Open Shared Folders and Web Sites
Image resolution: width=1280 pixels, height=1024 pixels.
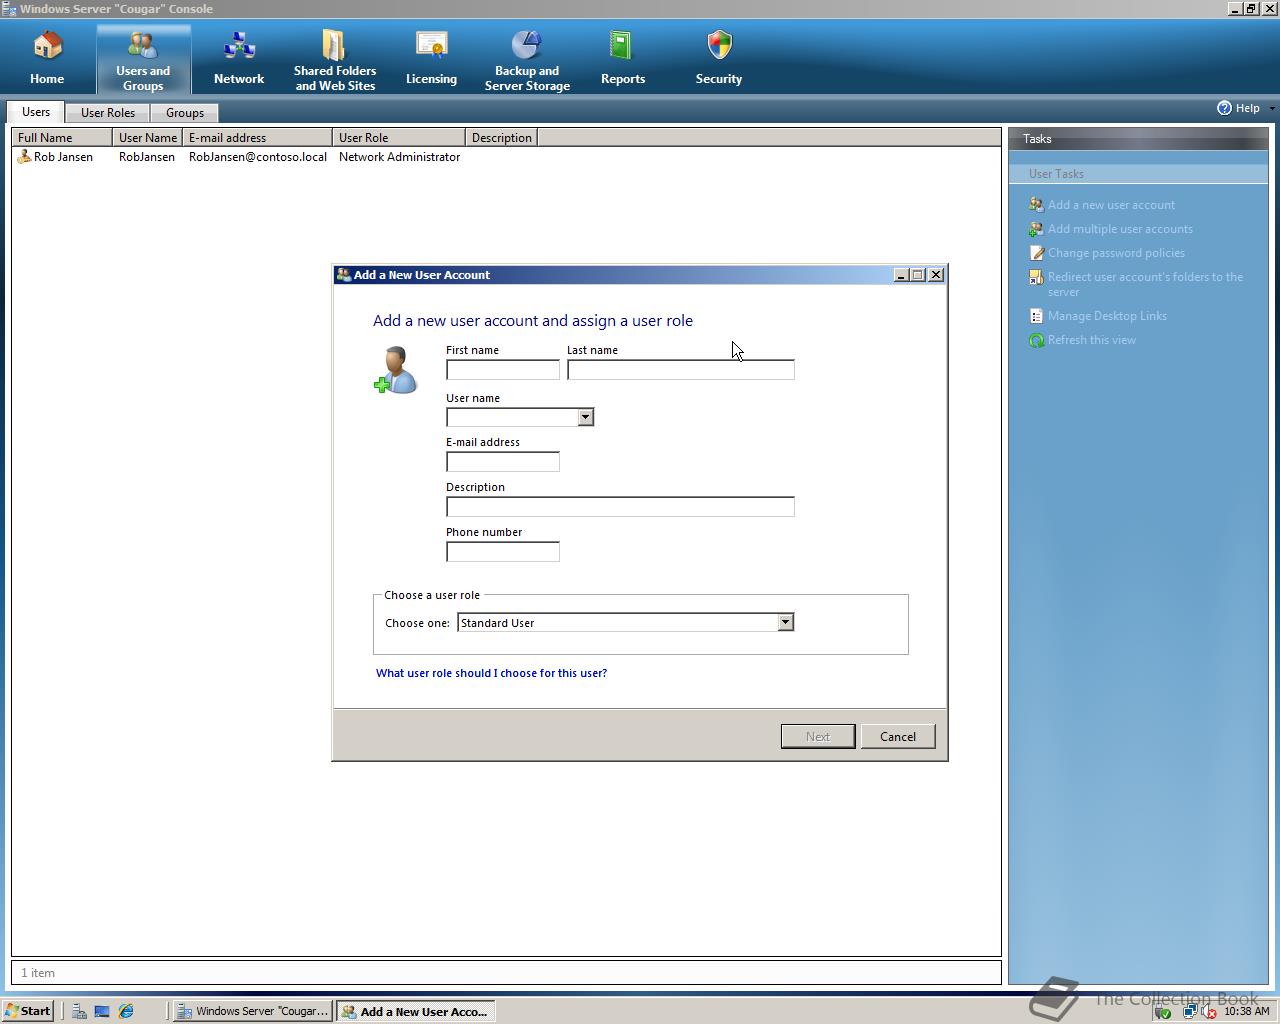pos(335,58)
